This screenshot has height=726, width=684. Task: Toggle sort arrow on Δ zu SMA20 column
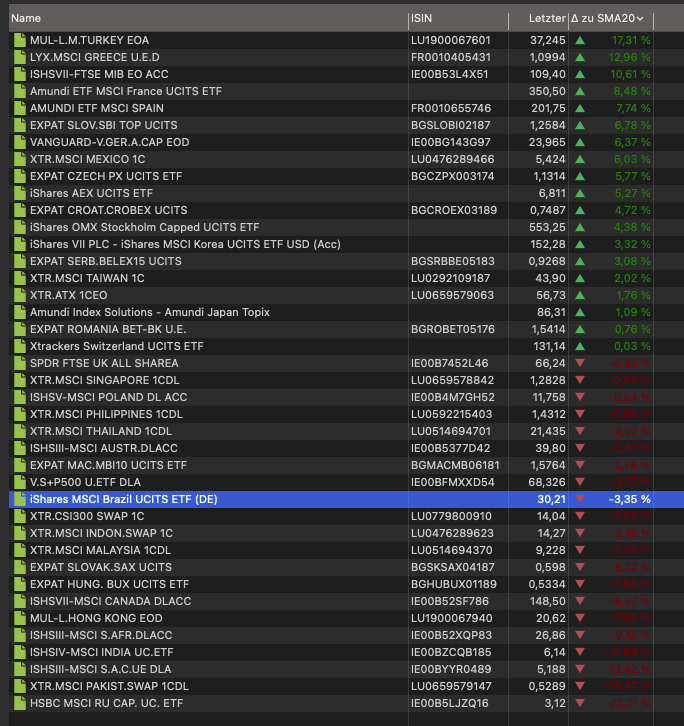click(640, 19)
